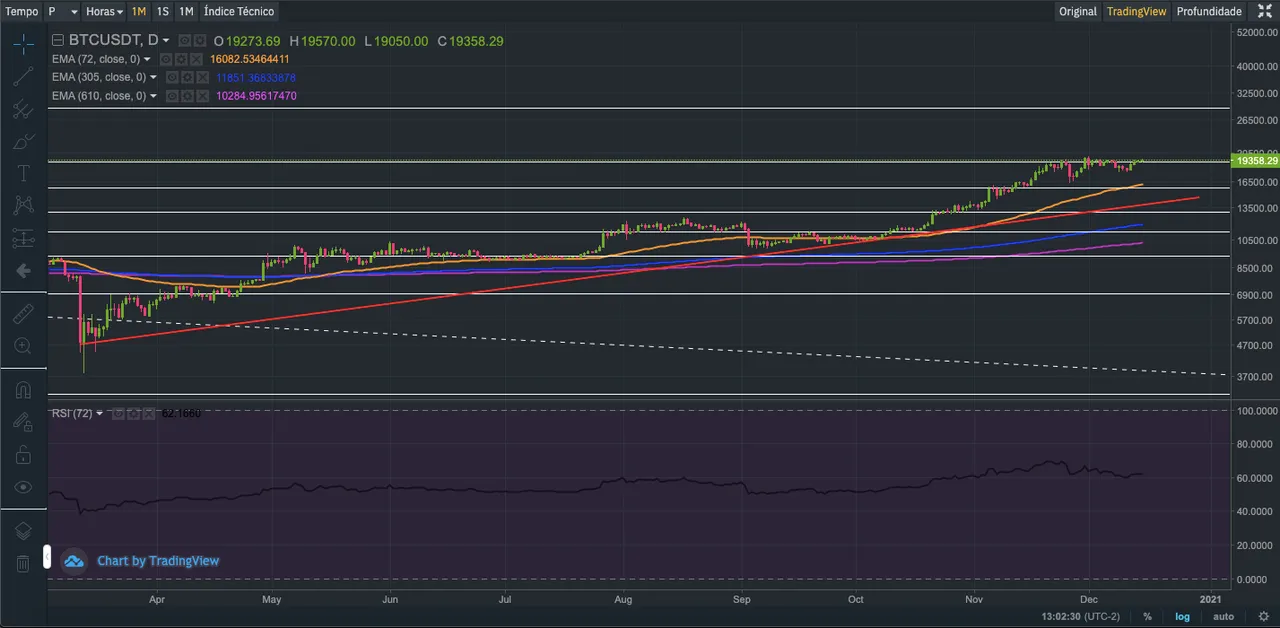
Task: Toggle visibility of BTCUSDT series
Action: pyautogui.click(x=185, y=40)
